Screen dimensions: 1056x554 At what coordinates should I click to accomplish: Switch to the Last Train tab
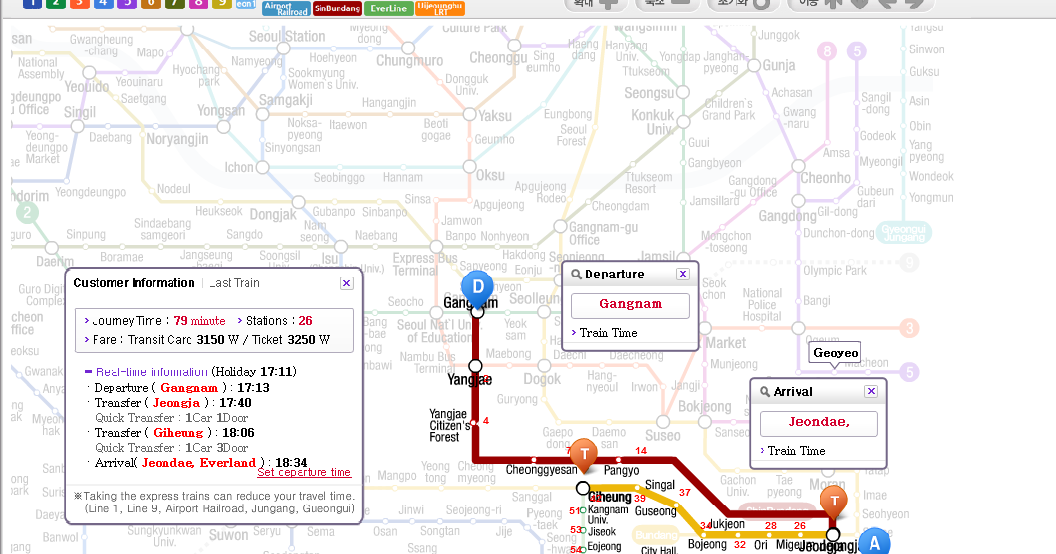coord(235,283)
